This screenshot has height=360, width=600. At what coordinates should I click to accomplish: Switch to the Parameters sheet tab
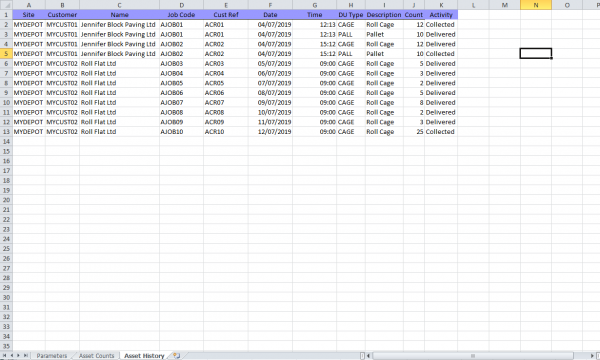(x=52, y=356)
